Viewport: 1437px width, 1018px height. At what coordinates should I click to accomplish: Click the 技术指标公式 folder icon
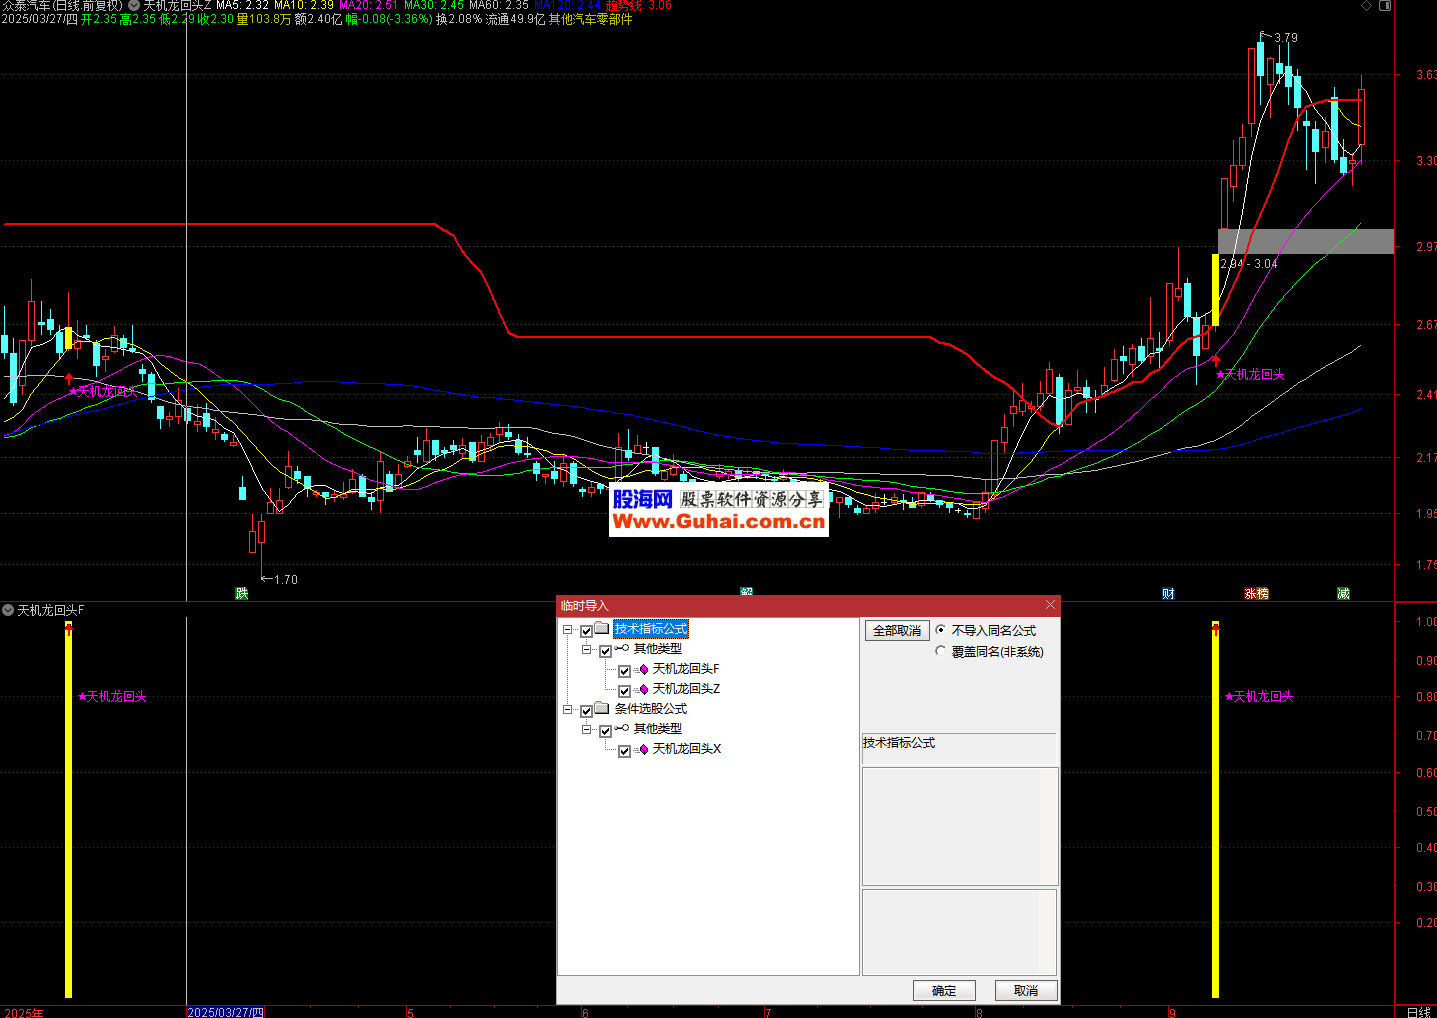pos(601,629)
